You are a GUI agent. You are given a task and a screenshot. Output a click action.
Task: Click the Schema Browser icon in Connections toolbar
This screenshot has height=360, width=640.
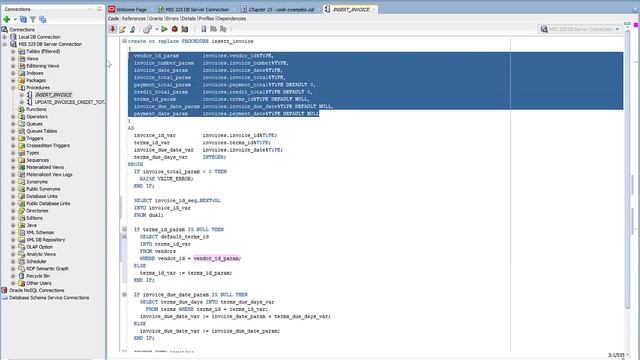(x=42, y=19)
